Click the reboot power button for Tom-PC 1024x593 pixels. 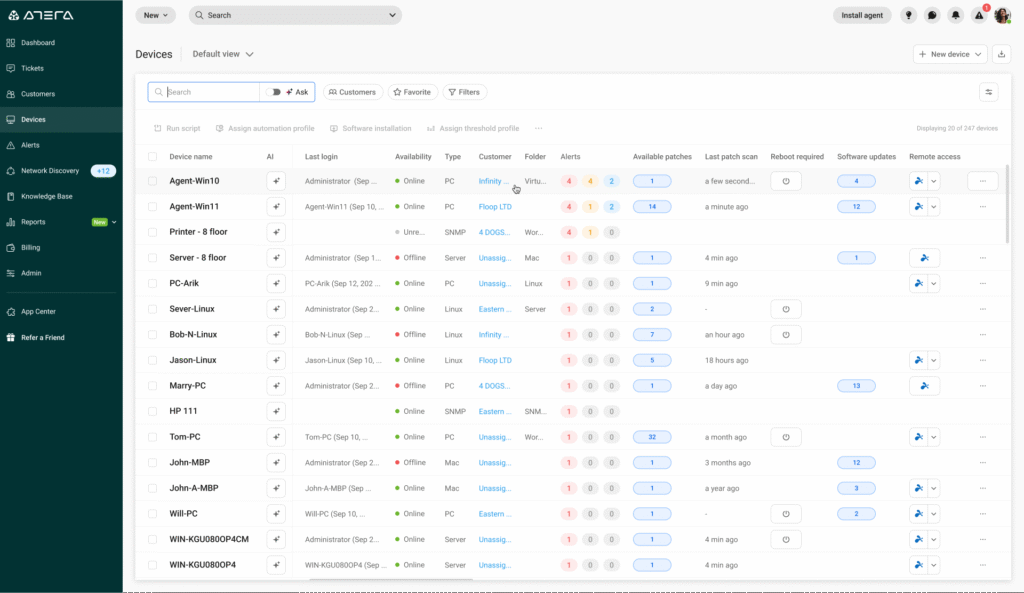pyautogui.click(x=786, y=436)
